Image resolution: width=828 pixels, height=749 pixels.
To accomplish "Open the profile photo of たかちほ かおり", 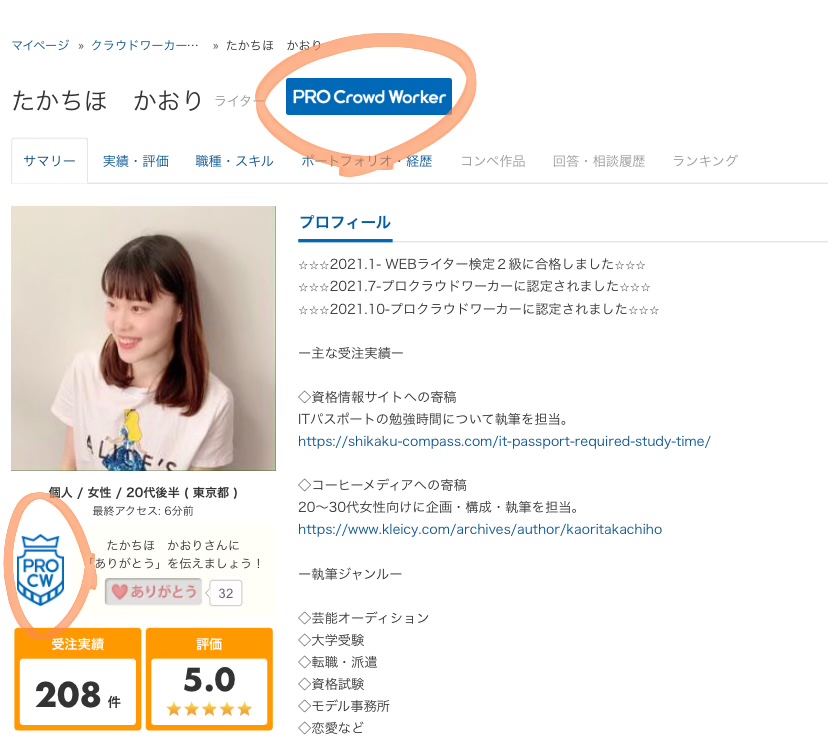I will (x=144, y=338).
